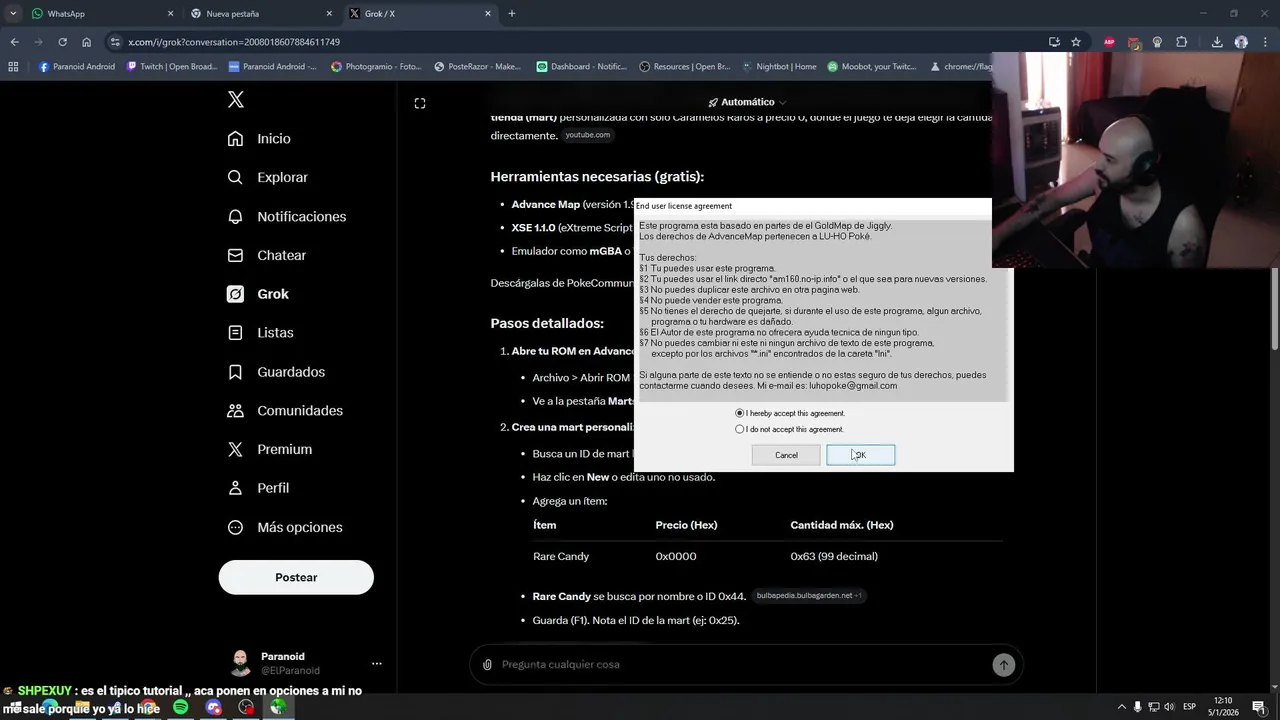The width and height of the screenshot is (1280, 720).
Task: Click the ABP extension icon
Action: point(1109,42)
